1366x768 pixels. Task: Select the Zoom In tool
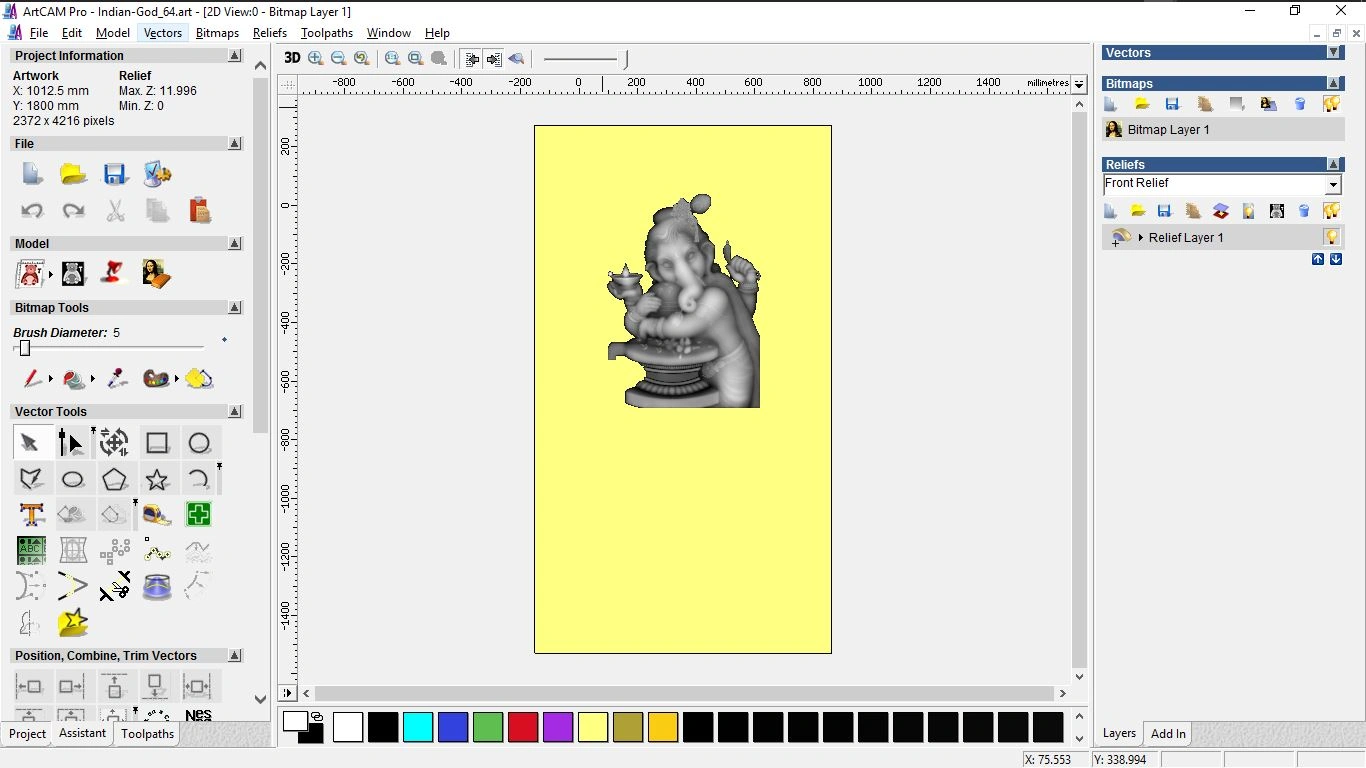tap(315, 58)
